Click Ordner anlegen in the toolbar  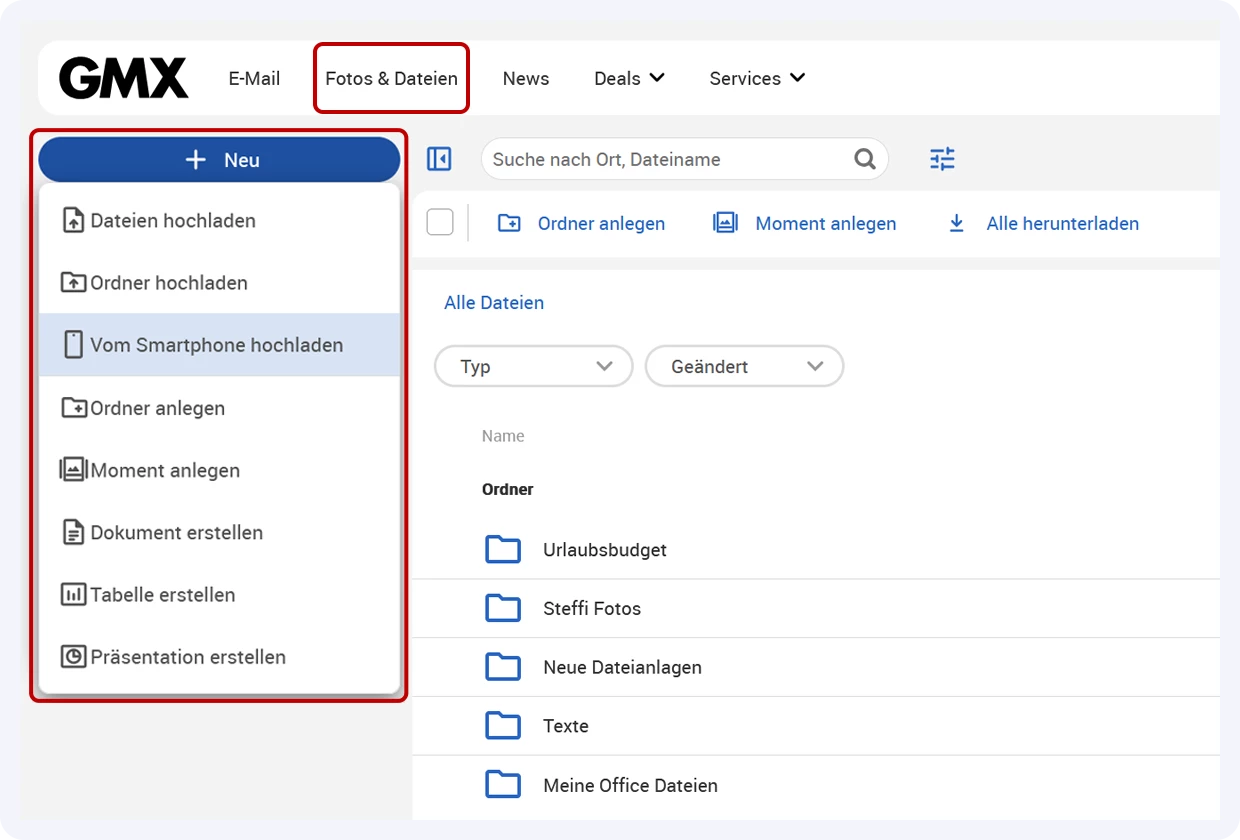581,223
